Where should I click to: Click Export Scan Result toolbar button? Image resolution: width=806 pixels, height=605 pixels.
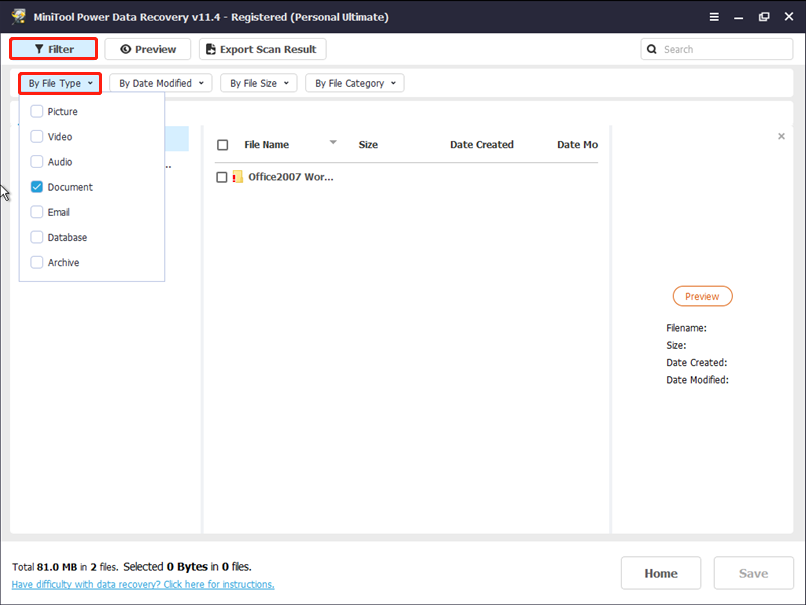click(x=262, y=49)
